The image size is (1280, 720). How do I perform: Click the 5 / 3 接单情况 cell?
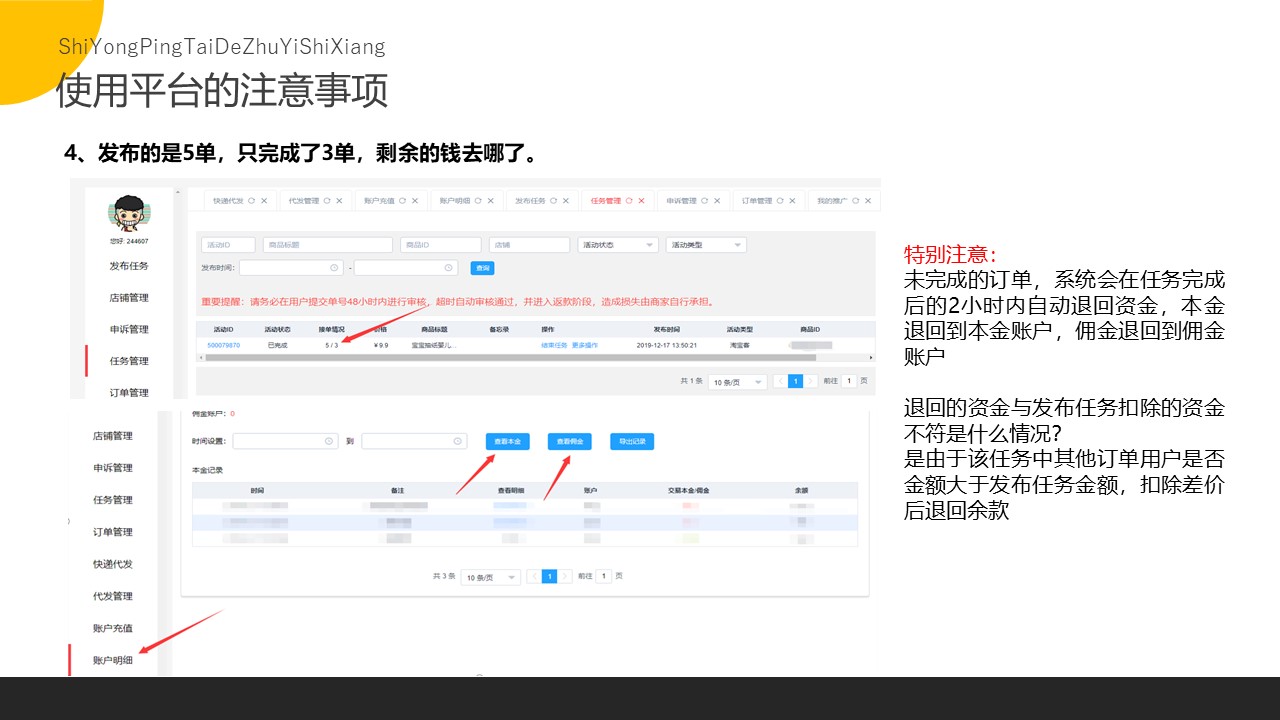(x=331, y=345)
